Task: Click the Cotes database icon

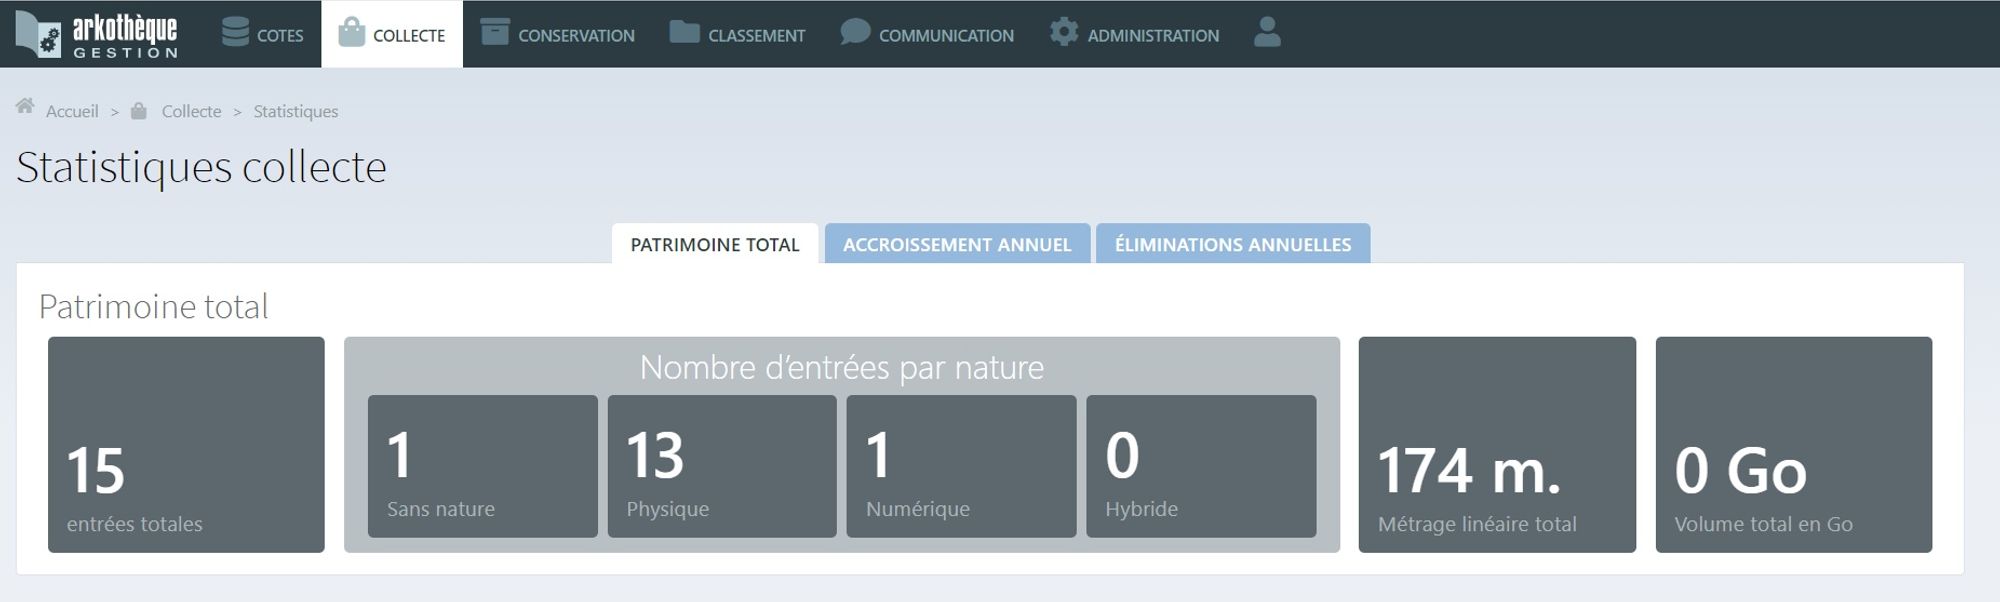Action: click(x=235, y=32)
